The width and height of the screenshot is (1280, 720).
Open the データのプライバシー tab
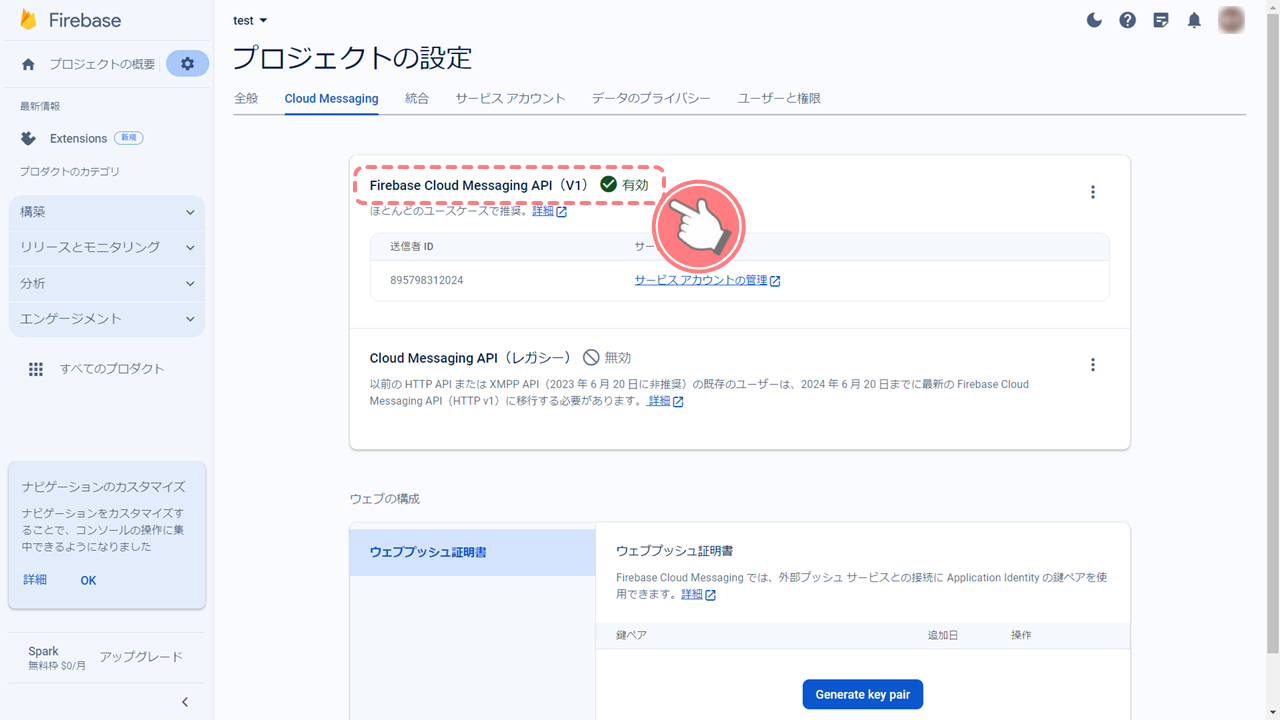pyautogui.click(x=651, y=98)
